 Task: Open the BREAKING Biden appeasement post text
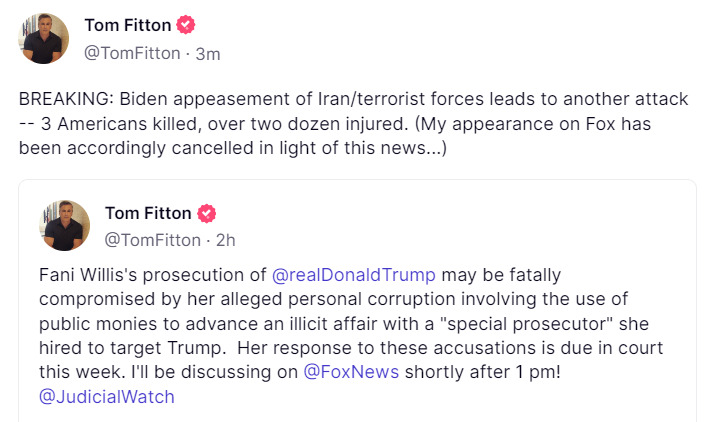pyautogui.click(x=353, y=123)
